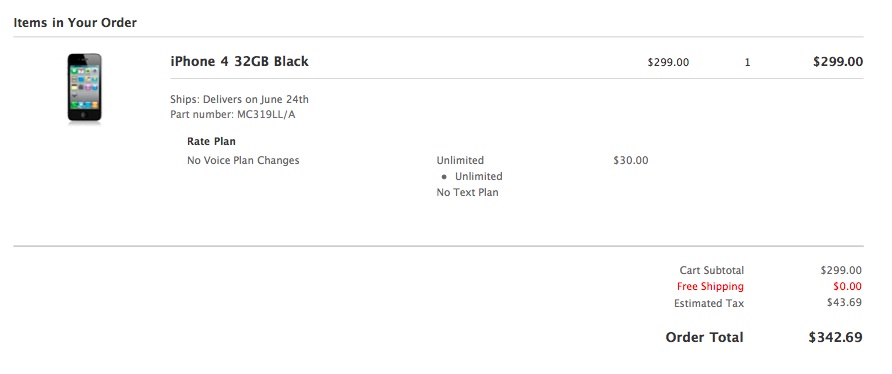Click the $30.00 plan price
The height and width of the screenshot is (374, 892).
(630, 161)
